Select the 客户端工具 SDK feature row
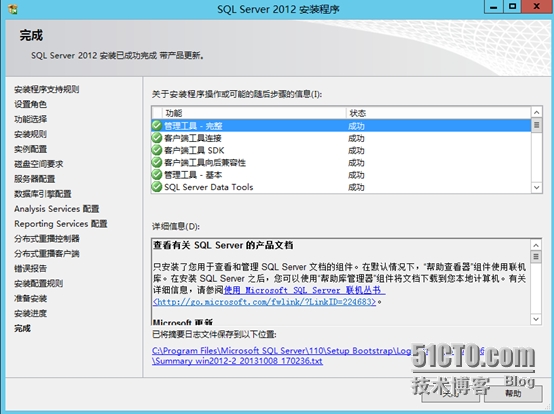Viewport: 554px width, 414px height. point(341,150)
